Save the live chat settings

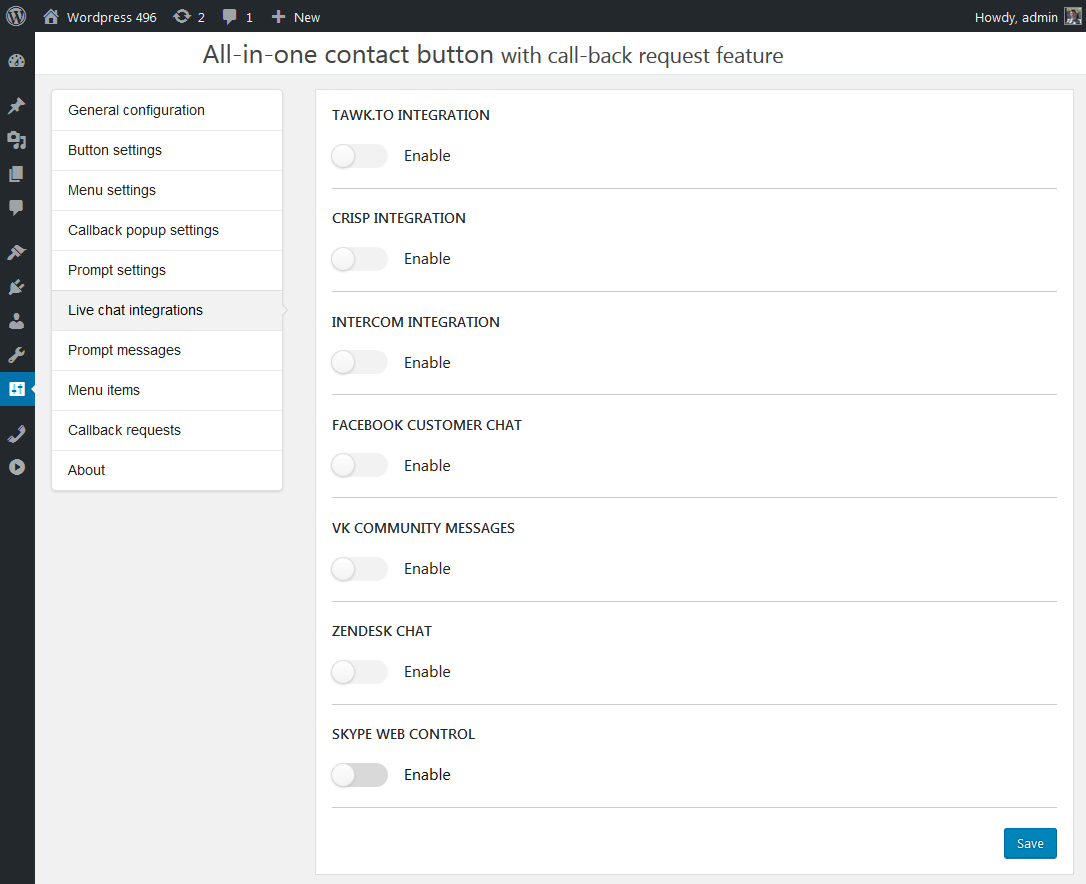point(1029,843)
